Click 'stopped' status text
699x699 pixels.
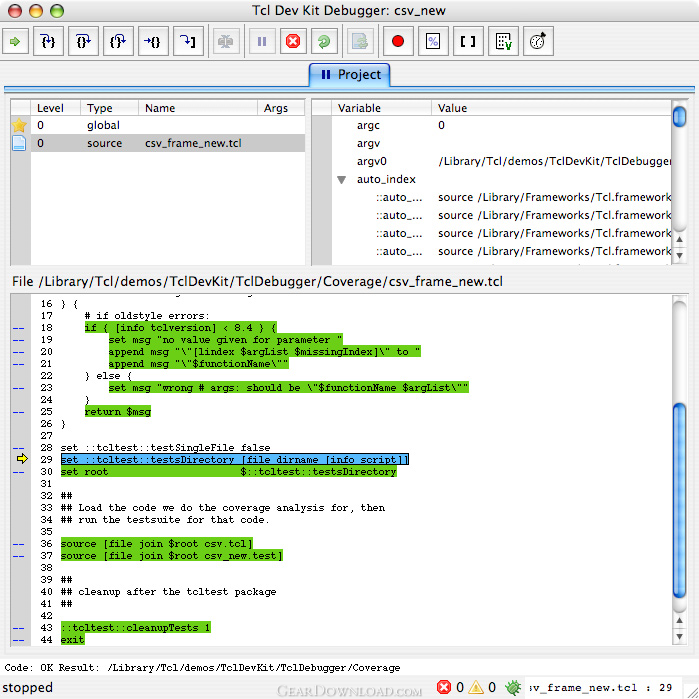click(x=28, y=687)
